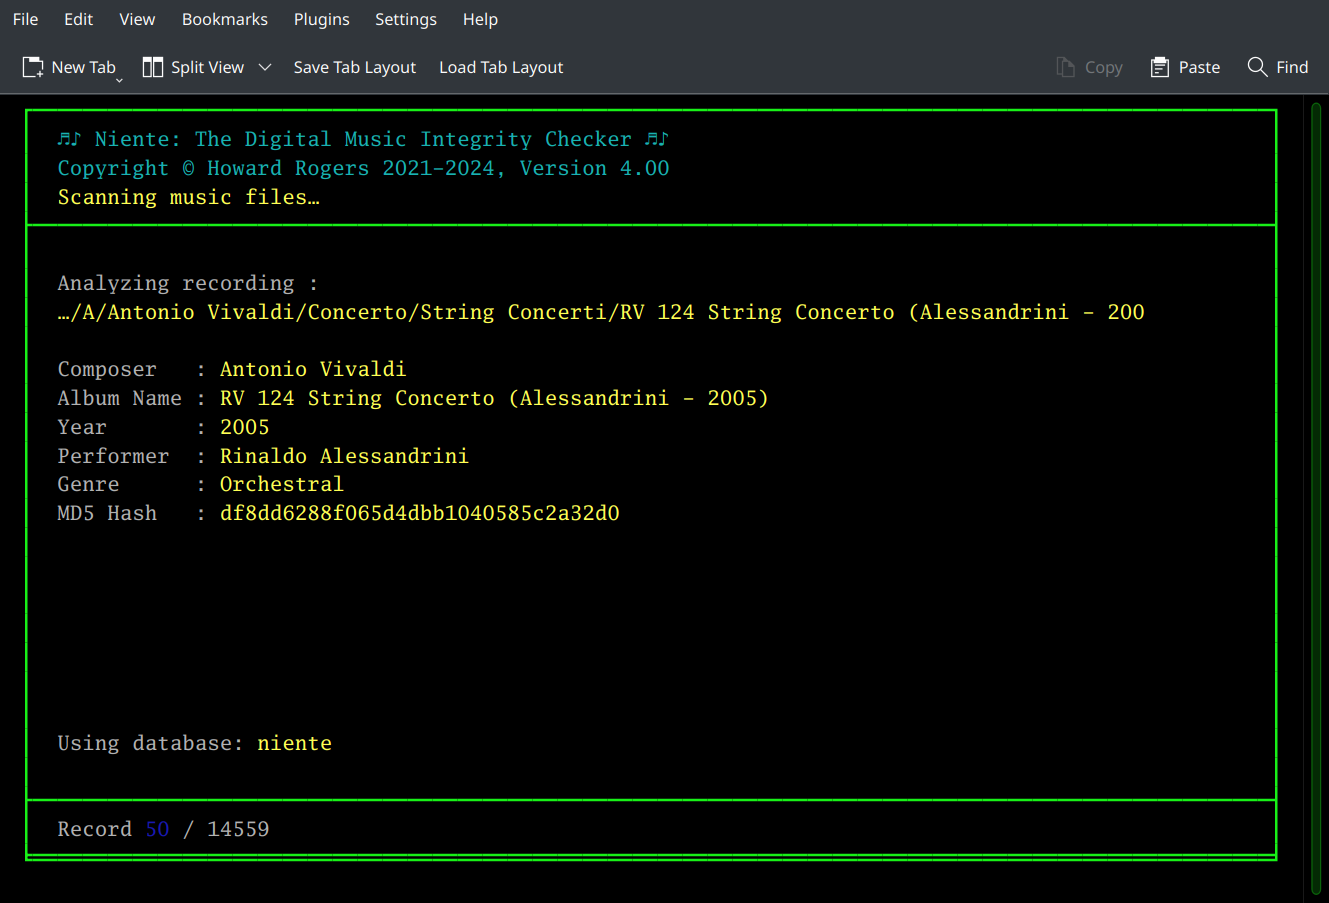Viewport: 1329px width, 903px height.
Task: Click the database name niente
Action: tap(295, 743)
